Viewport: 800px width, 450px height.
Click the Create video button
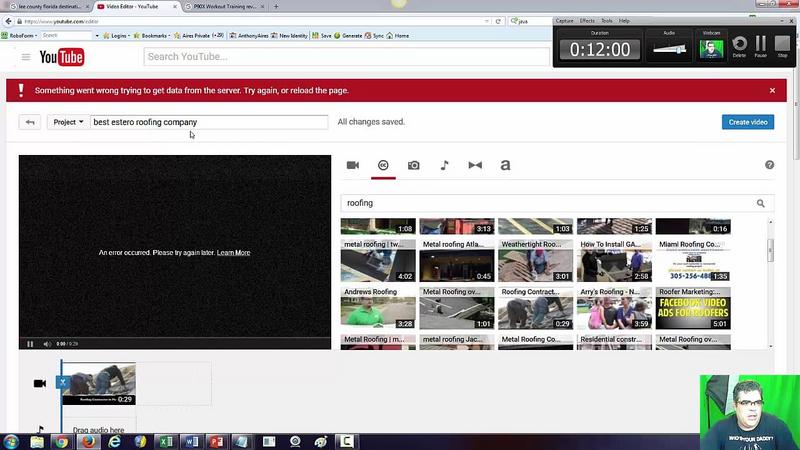(747, 122)
